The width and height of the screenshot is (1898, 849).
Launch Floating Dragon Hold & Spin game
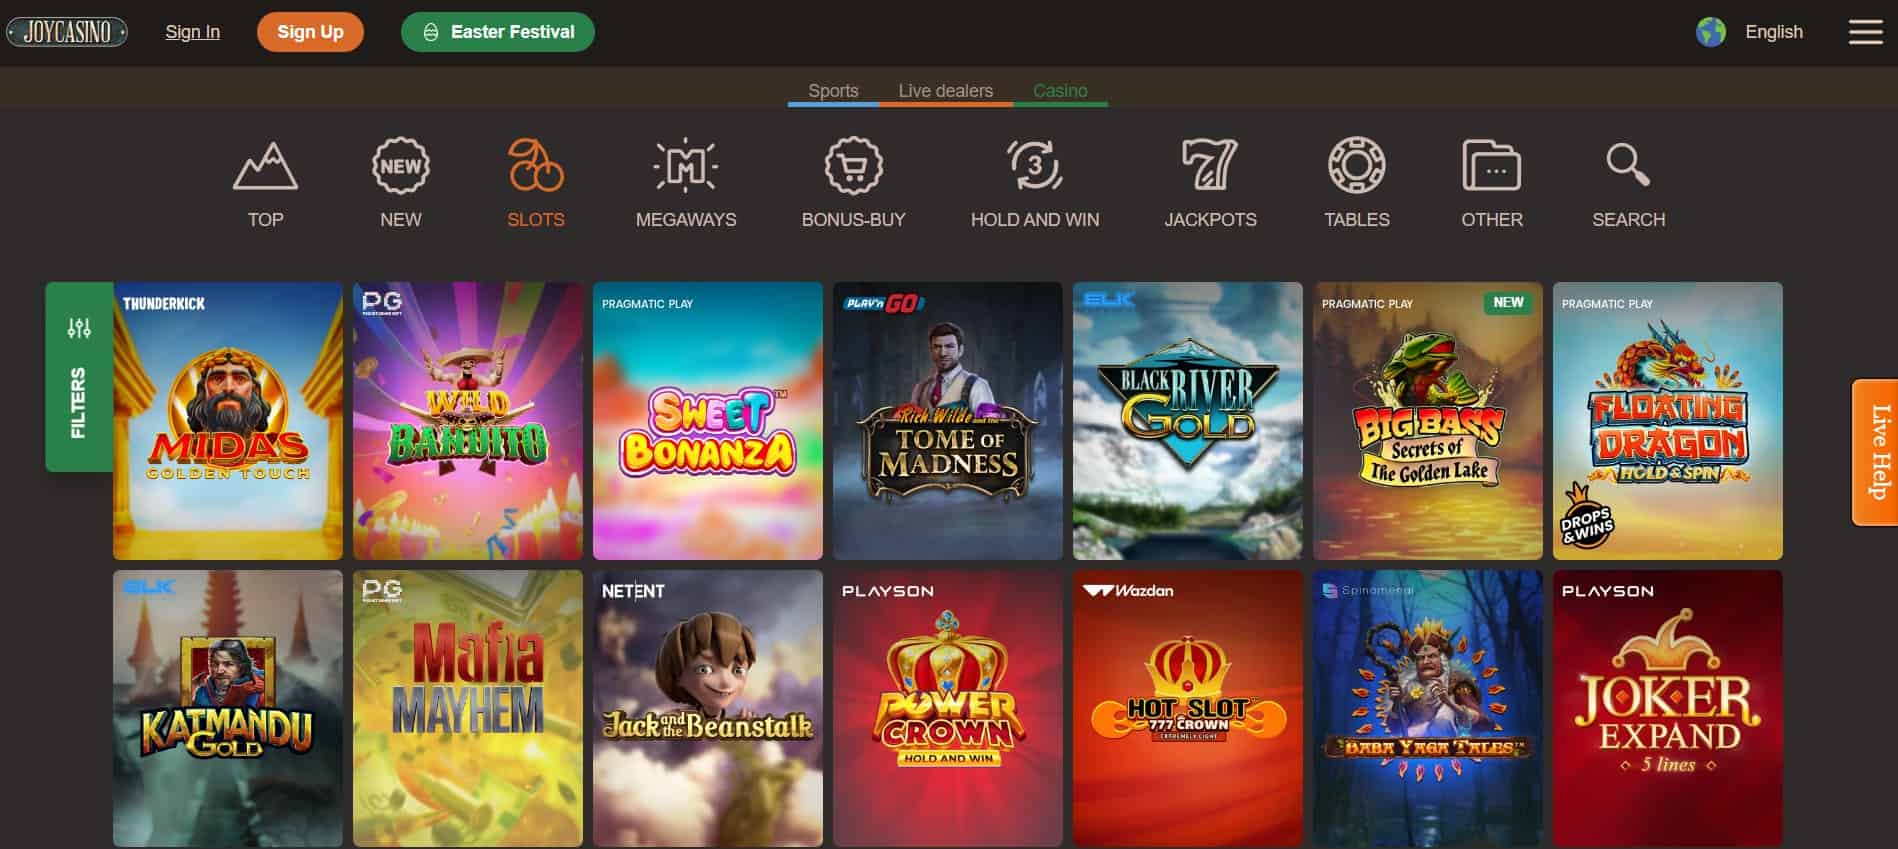click(1668, 421)
